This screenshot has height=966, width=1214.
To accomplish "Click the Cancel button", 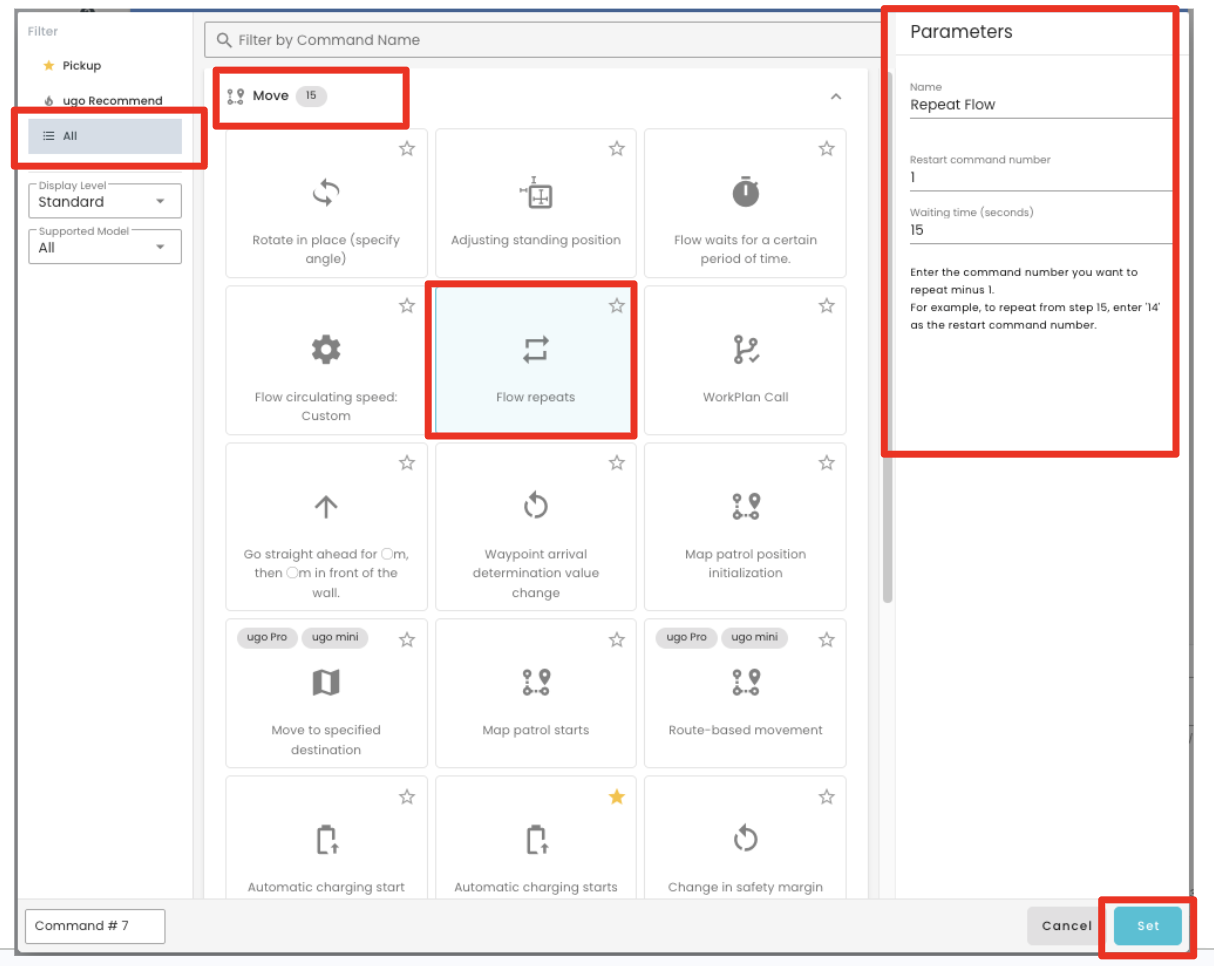I will click(1067, 926).
